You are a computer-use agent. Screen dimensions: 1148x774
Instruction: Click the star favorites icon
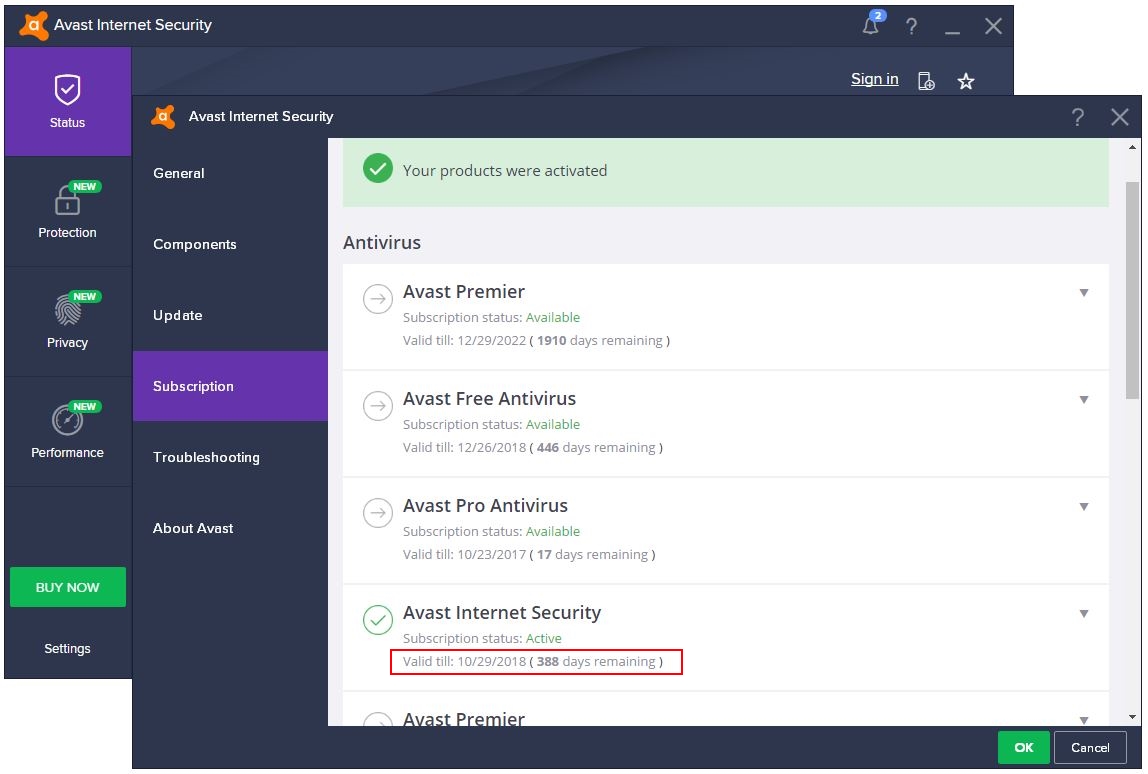click(x=966, y=81)
